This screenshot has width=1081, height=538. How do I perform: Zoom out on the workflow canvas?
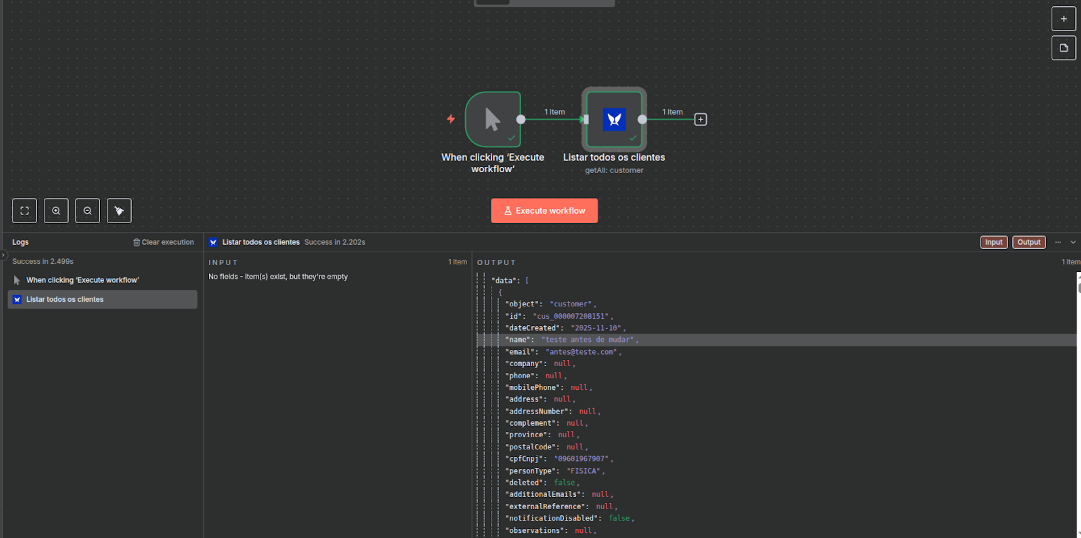(88, 210)
